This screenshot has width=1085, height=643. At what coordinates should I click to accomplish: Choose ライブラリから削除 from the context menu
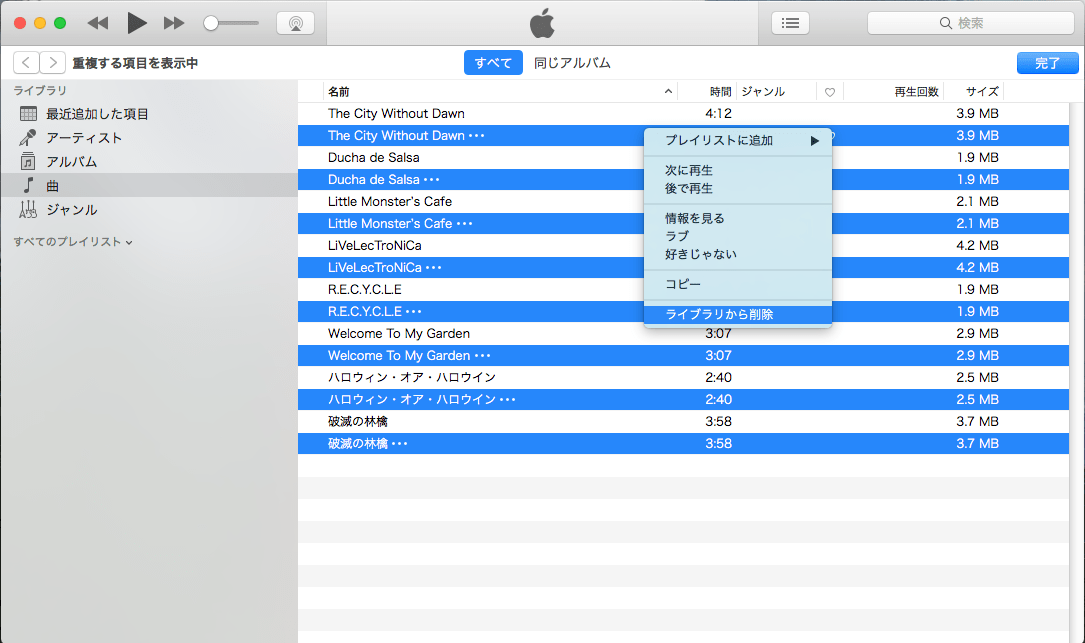click(738, 314)
